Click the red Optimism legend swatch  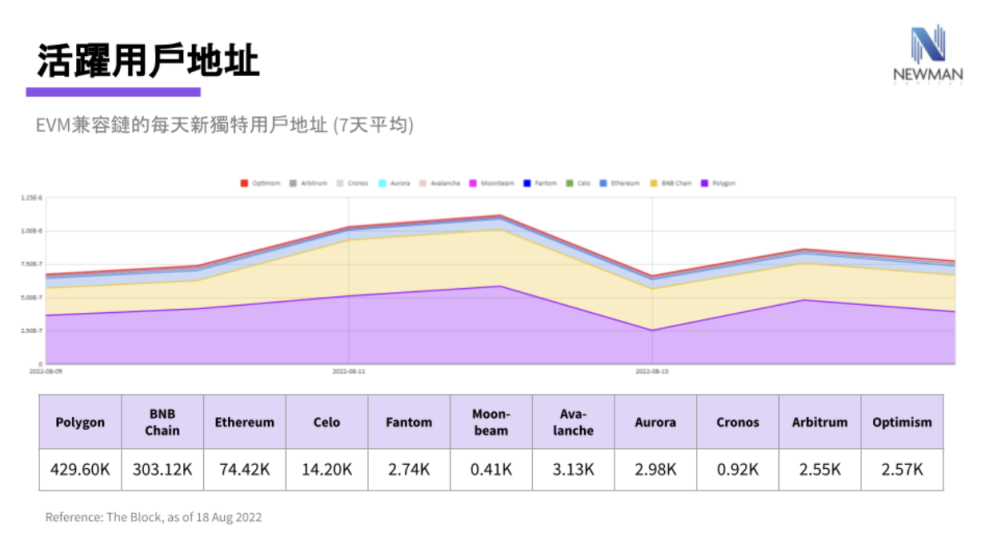[244, 183]
